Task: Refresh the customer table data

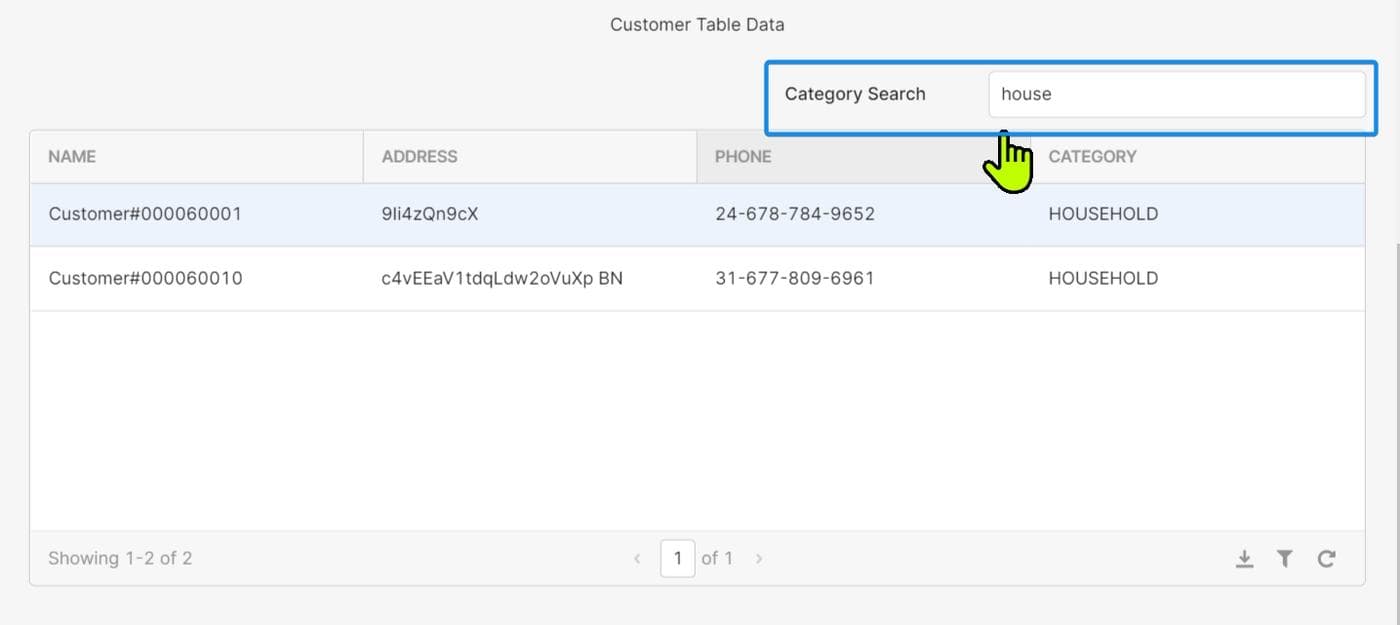Action: pyautogui.click(x=1327, y=559)
